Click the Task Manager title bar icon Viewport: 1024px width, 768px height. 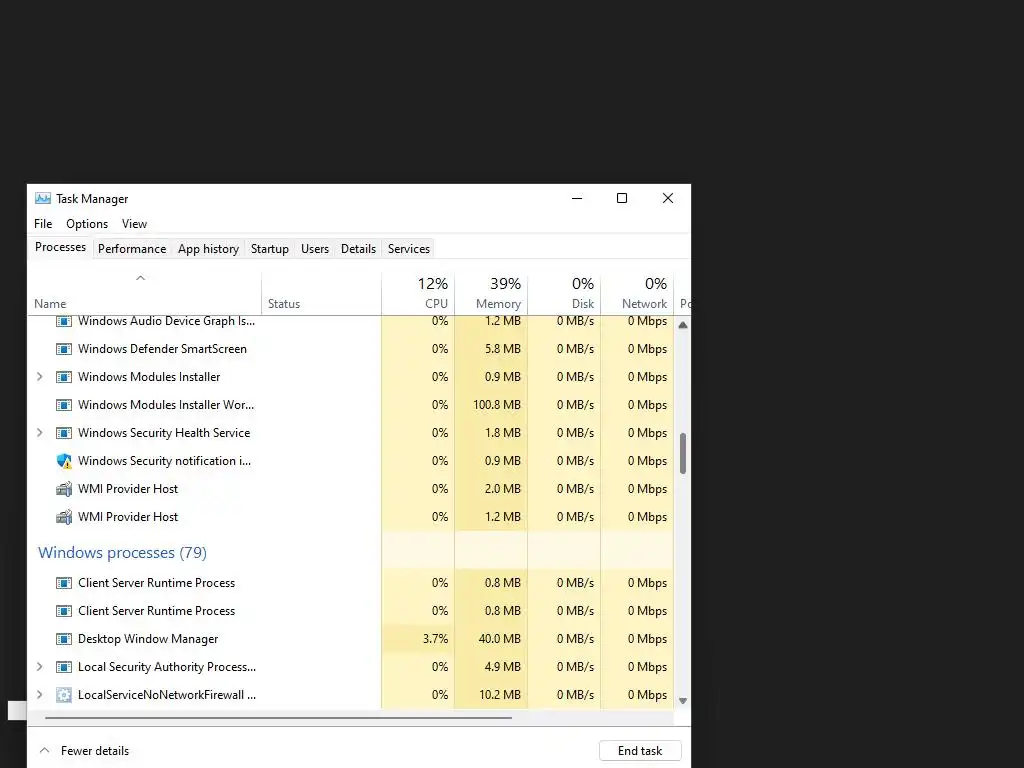42,199
